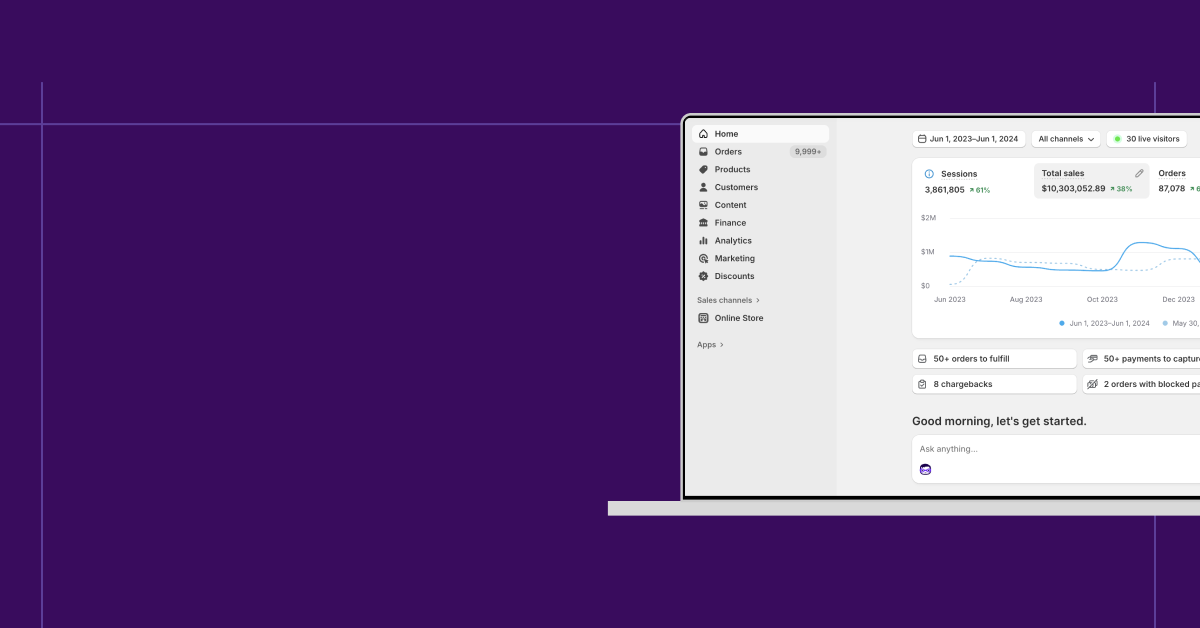Click the inbox icon on orders to fulfill

click(x=922, y=359)
